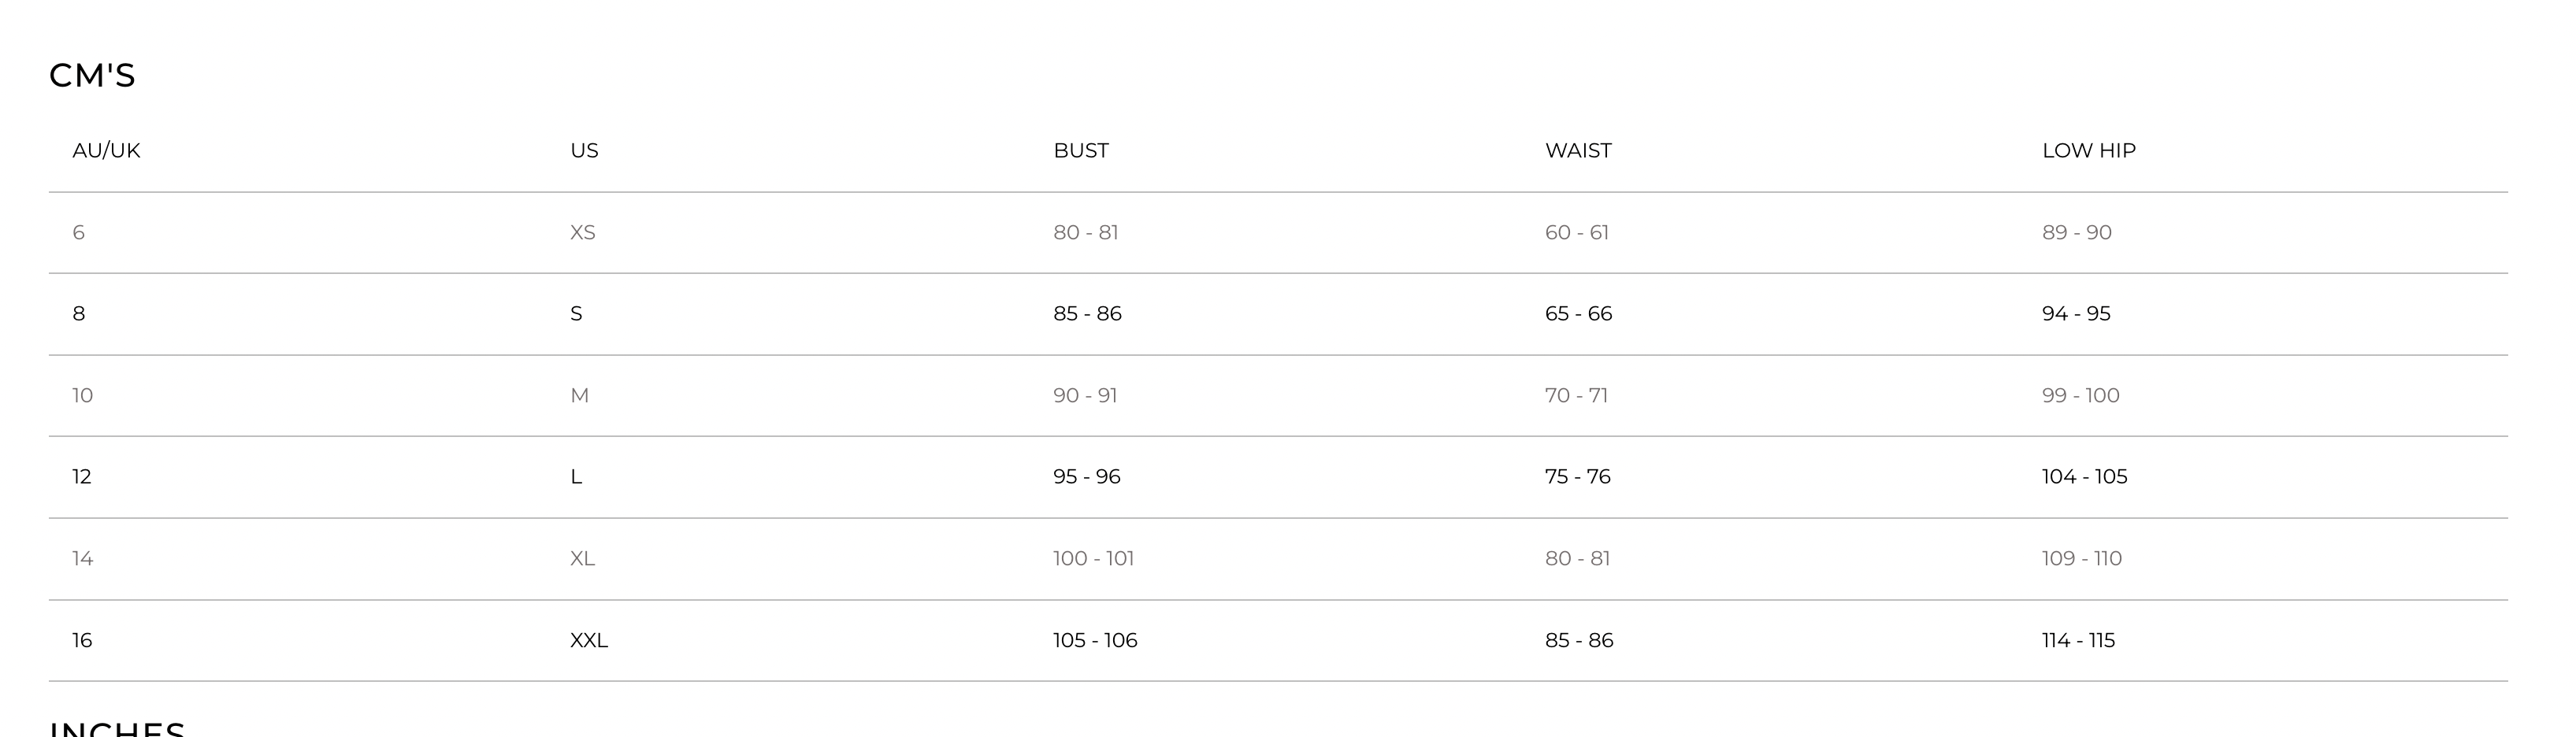The height and width of the screenshot is (737, 2576).
Task: Select waist measurement 60 - 61
Action: tap(1577, 233)
